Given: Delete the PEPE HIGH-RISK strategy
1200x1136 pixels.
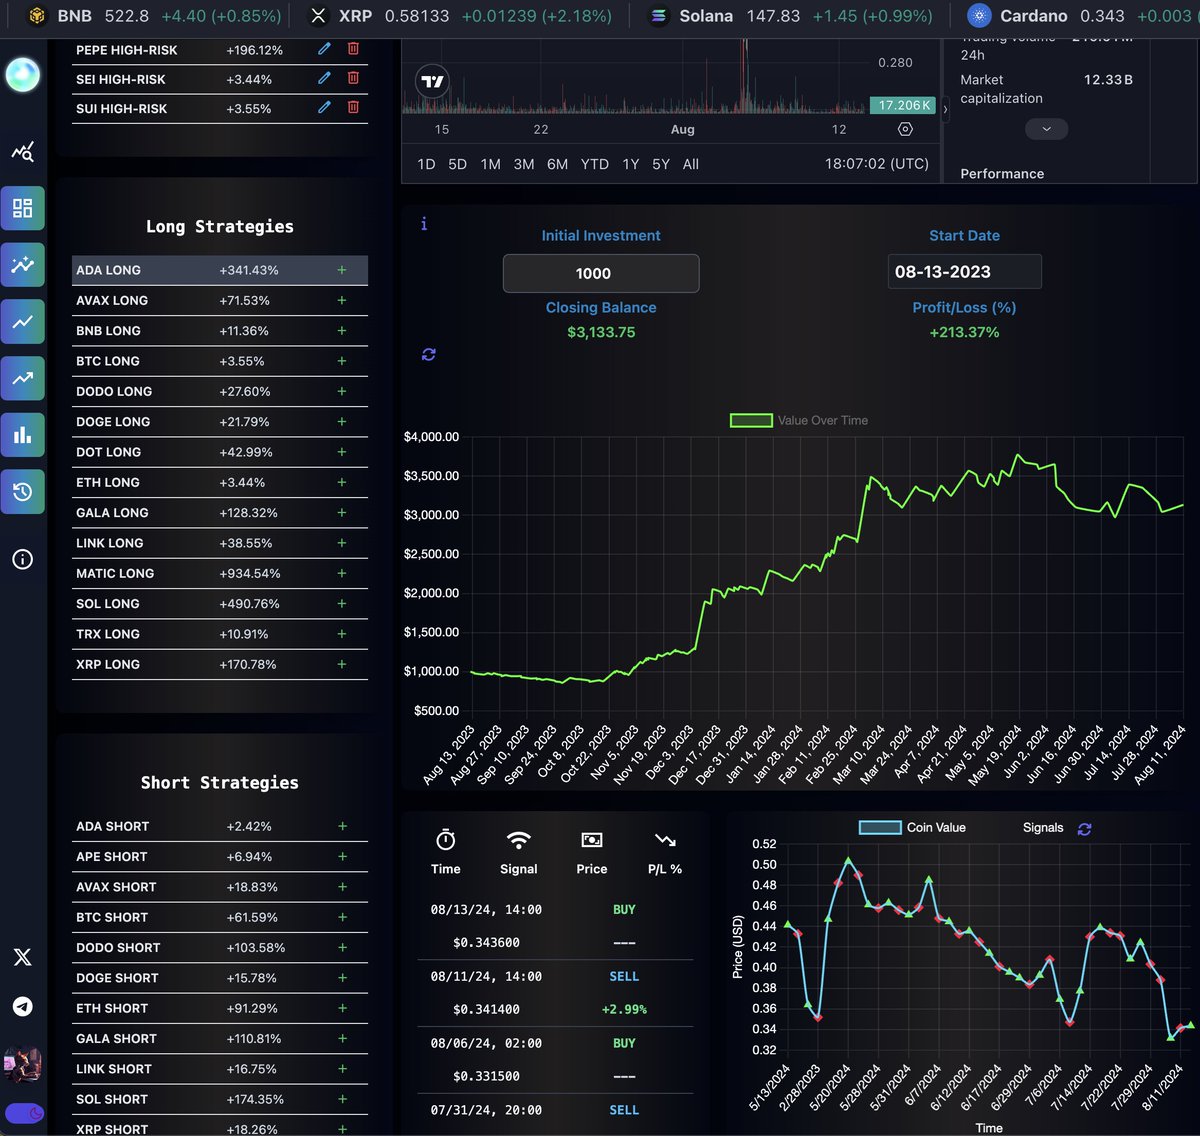Looking at the screenshot, I should click(353, 49).
